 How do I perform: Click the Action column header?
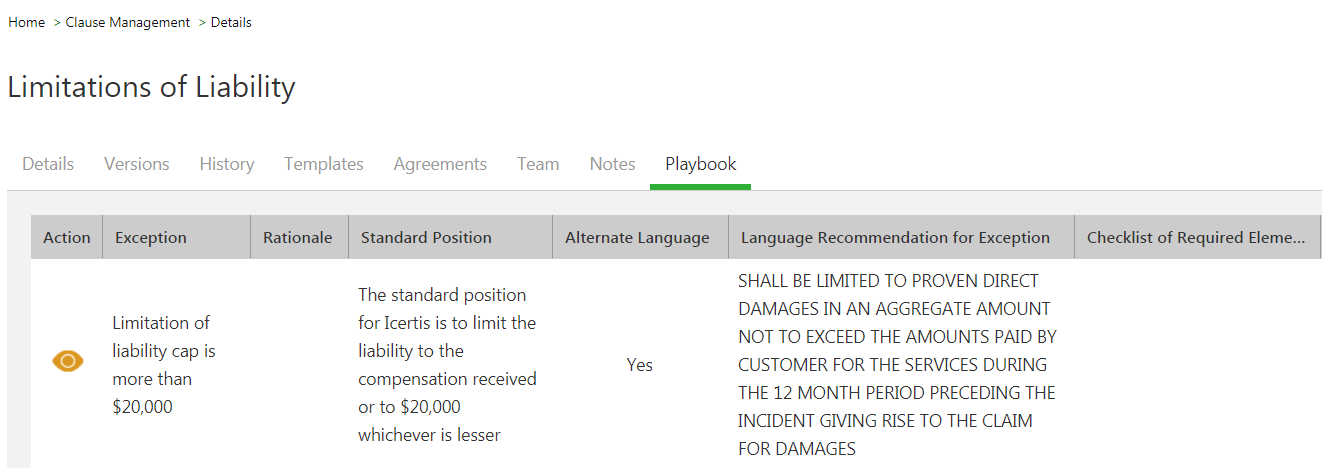[x=67, y=238]
